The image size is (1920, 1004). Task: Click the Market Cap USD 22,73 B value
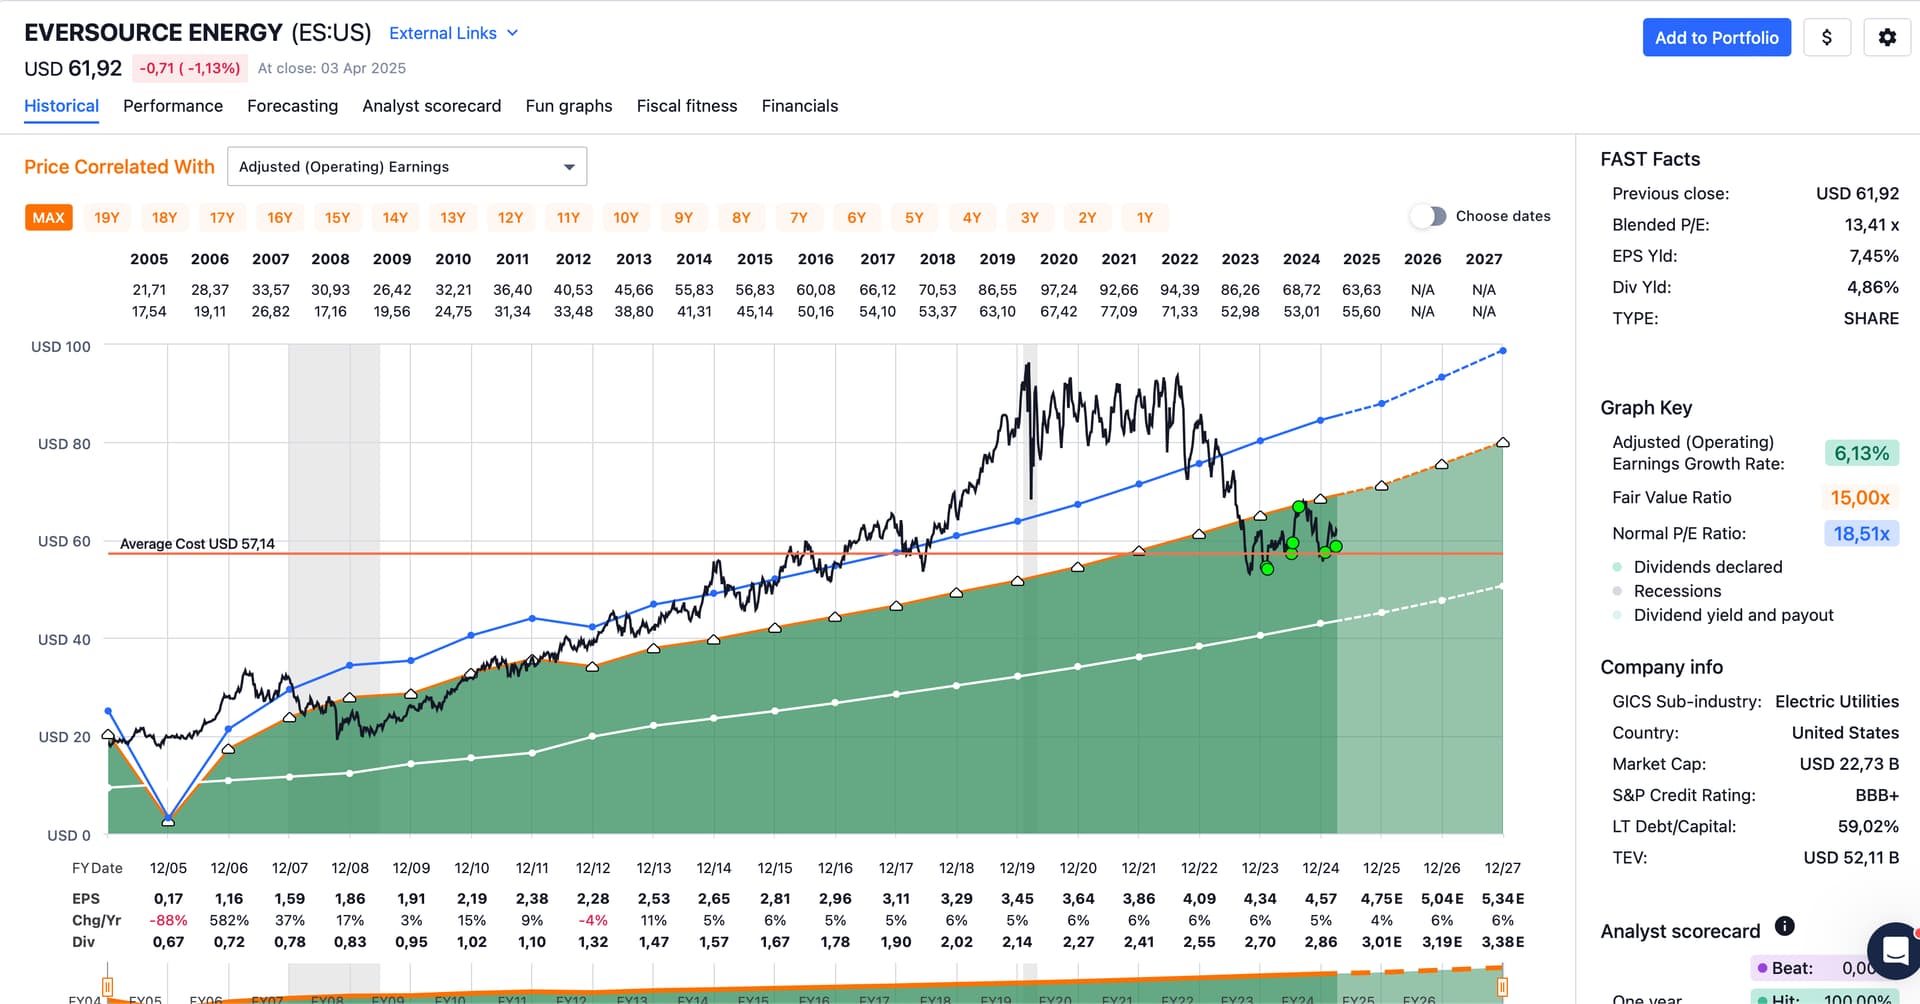[x=1849, y=764]
